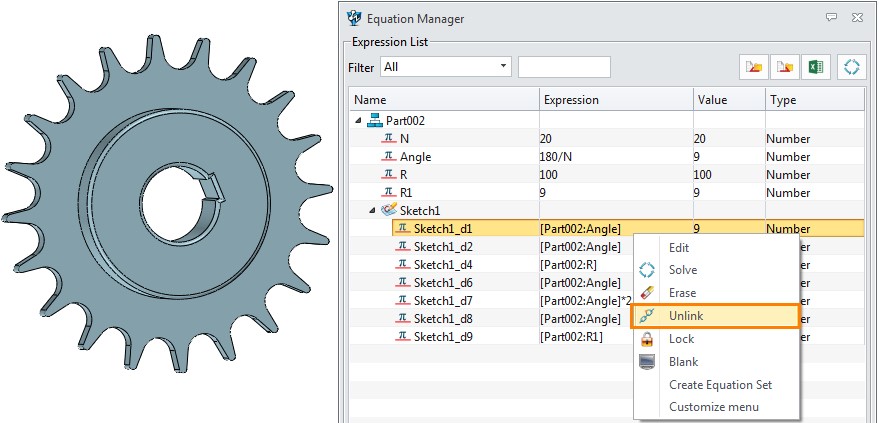Click the pi icon beside Sketch1_d4
Viewport: 879px width, 423px height.
403,264
